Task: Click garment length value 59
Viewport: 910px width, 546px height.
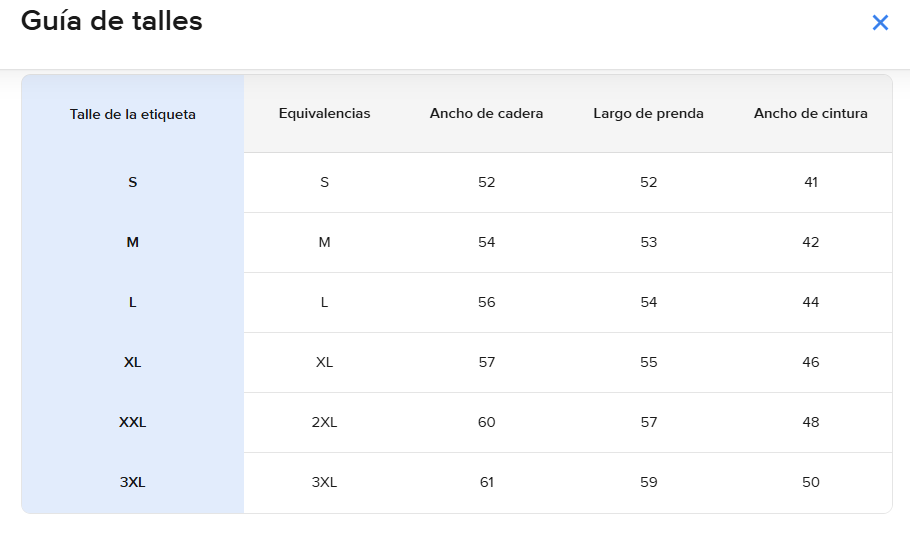Action: (x=648, y=482)
